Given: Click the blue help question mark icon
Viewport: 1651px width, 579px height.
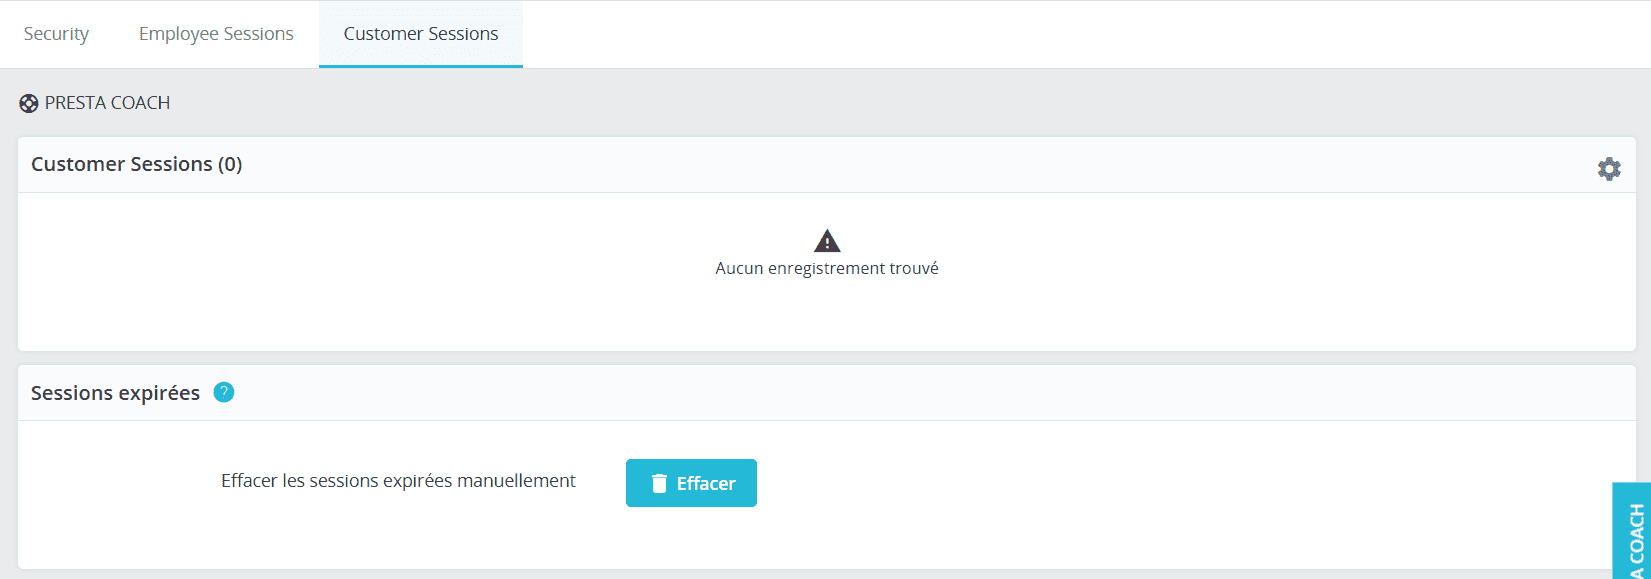Looking at the screenshot, I should pyautogui.click(x=224, y=392).
